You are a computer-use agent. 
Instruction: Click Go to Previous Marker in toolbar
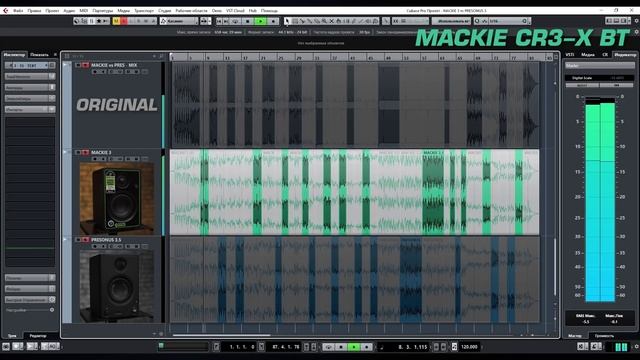[x=219, y=21]
